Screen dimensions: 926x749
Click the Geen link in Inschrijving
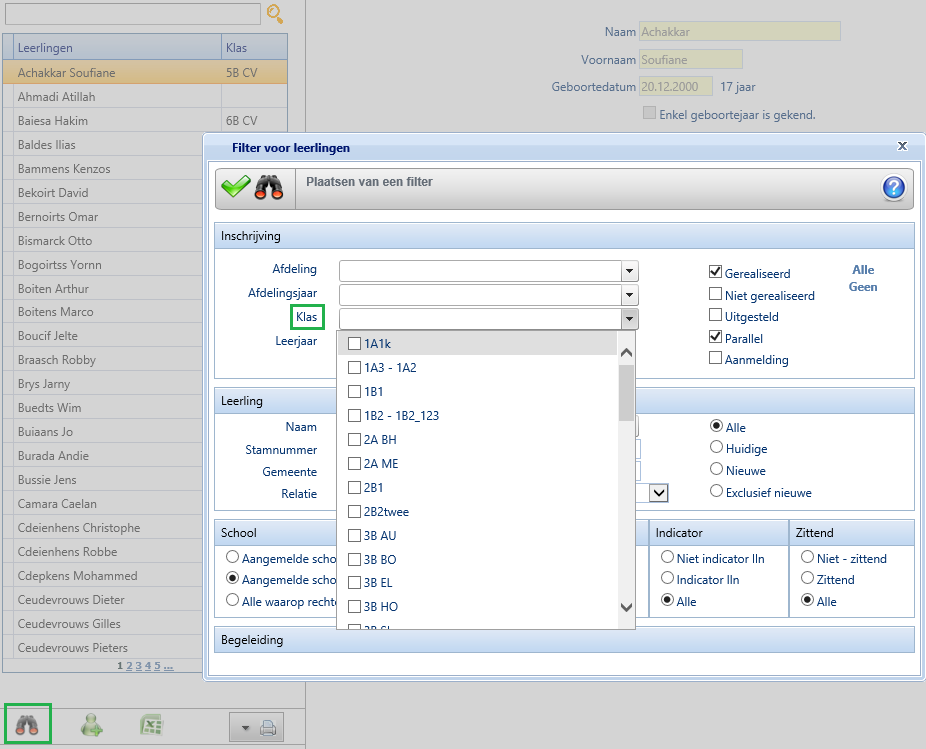(862, 287)
